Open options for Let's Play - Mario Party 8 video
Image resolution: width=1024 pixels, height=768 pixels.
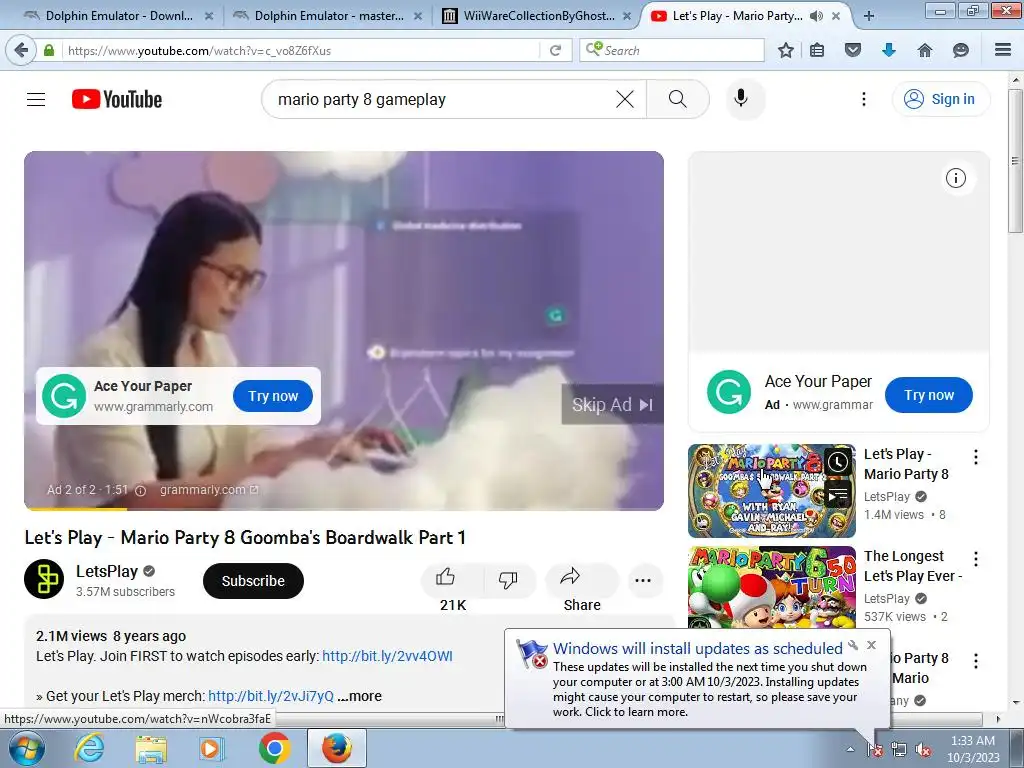coord(976,457)
